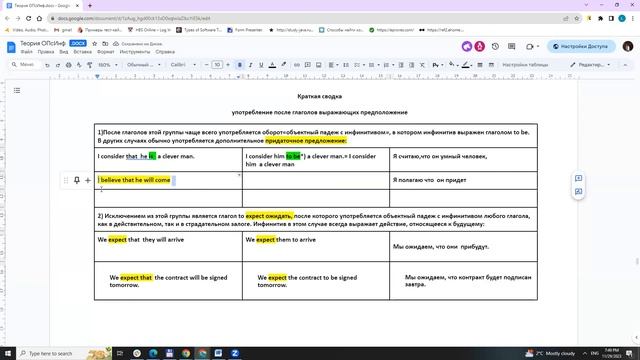Open the Инструменты menu

[x=135, y=52]
